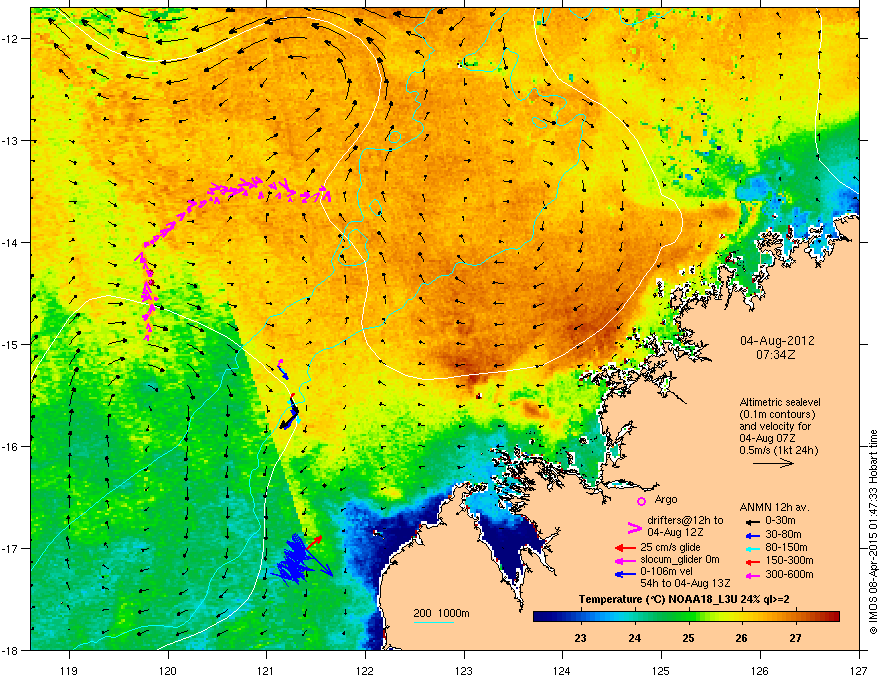The height and width of the screenshot is (680, 880).
Task: Click the '150-300m' depth label
Action: pos(789,560)
